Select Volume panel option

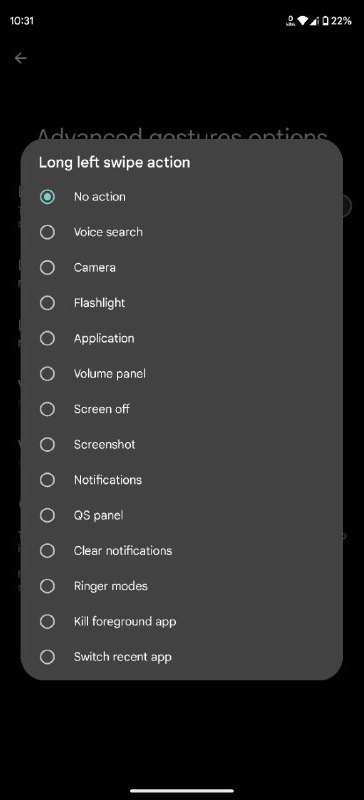[x=181, y=374]
